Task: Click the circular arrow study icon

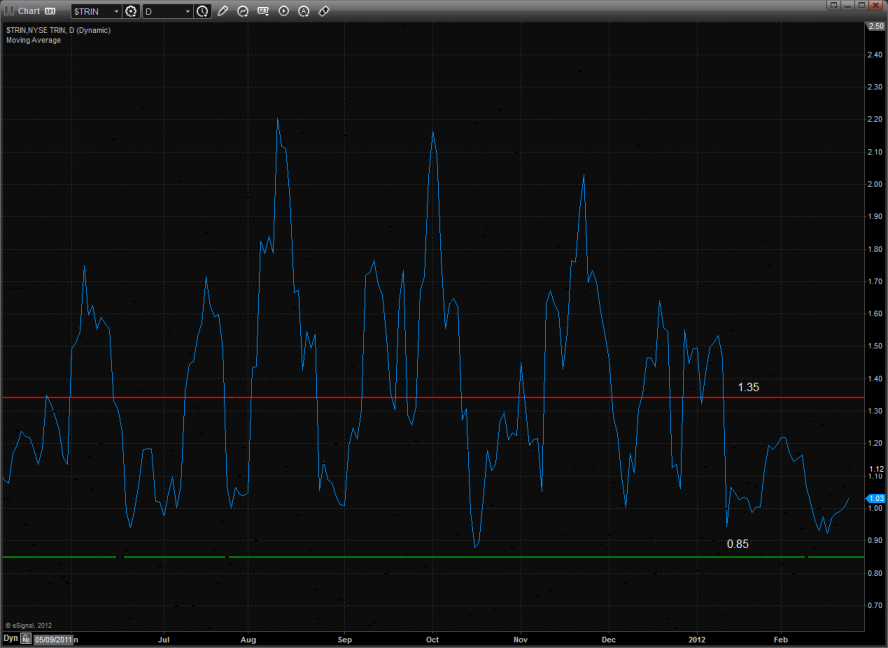Action: 243,11
